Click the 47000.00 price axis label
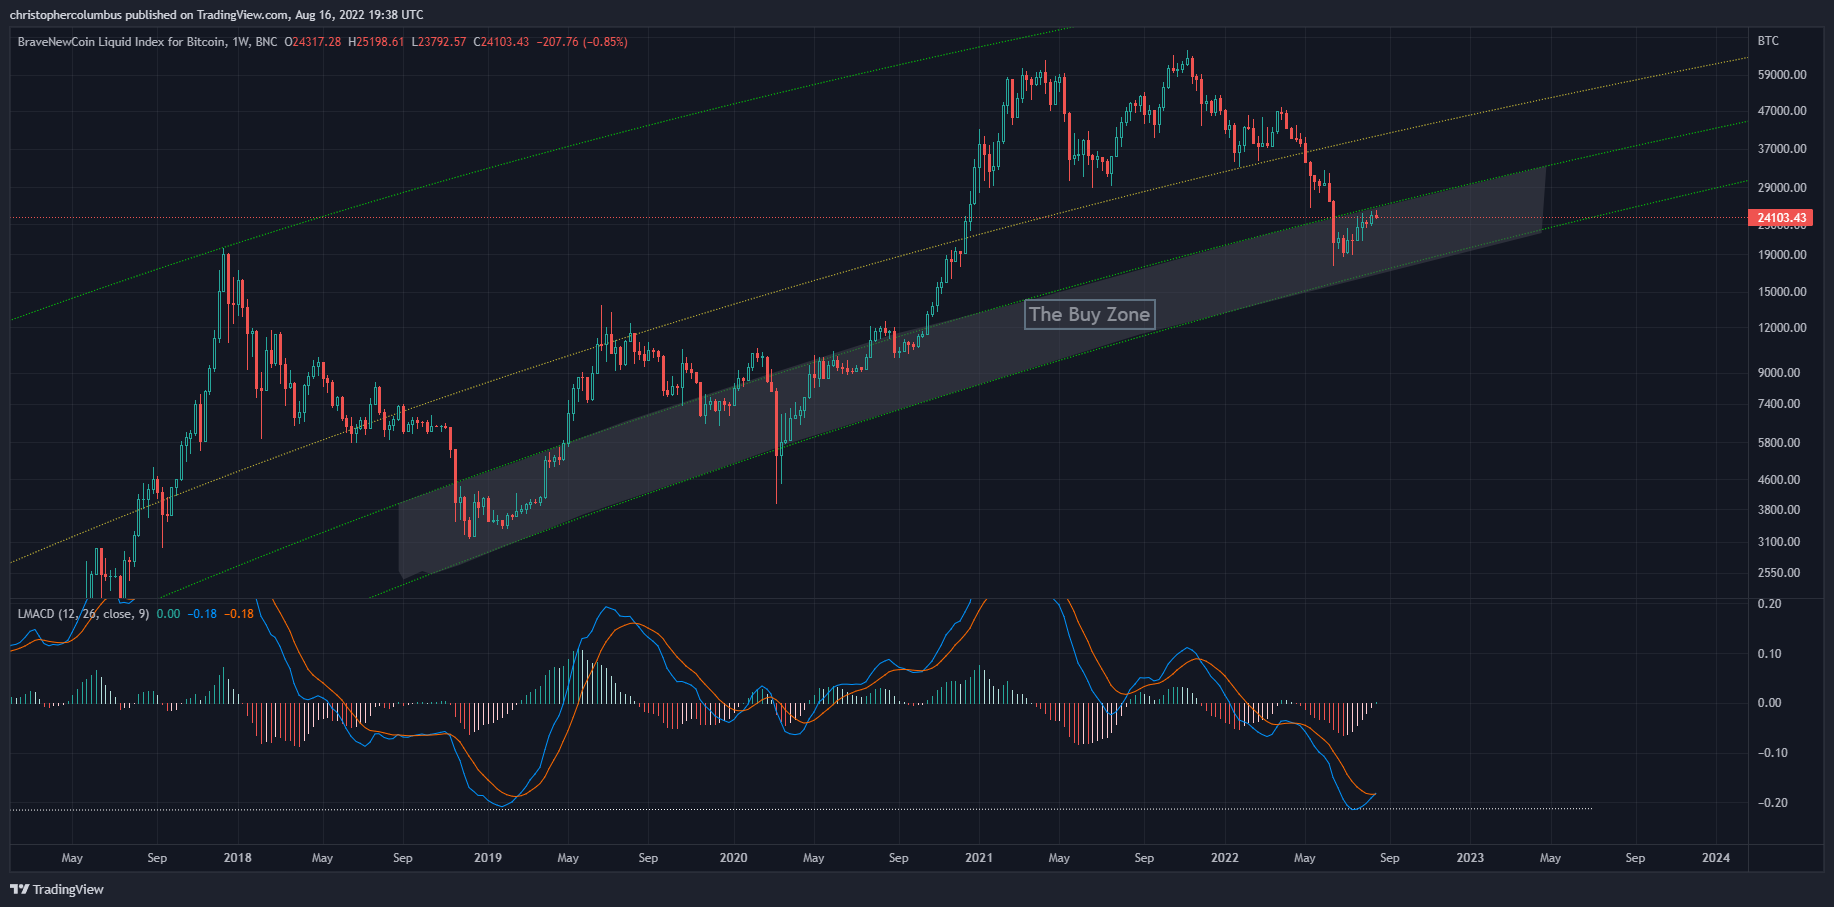Image resolution: width=1834 pixels, height=907 pixels. [1782, 111]
